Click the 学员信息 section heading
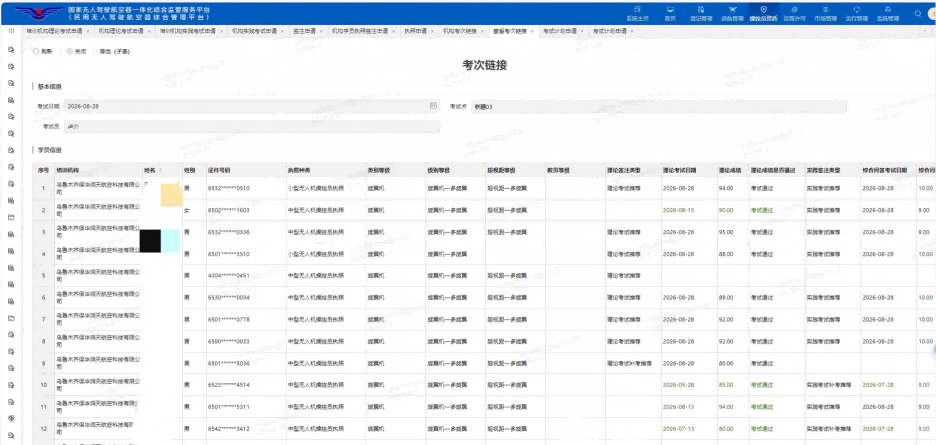The image size is (936, 445). (50, 149)
